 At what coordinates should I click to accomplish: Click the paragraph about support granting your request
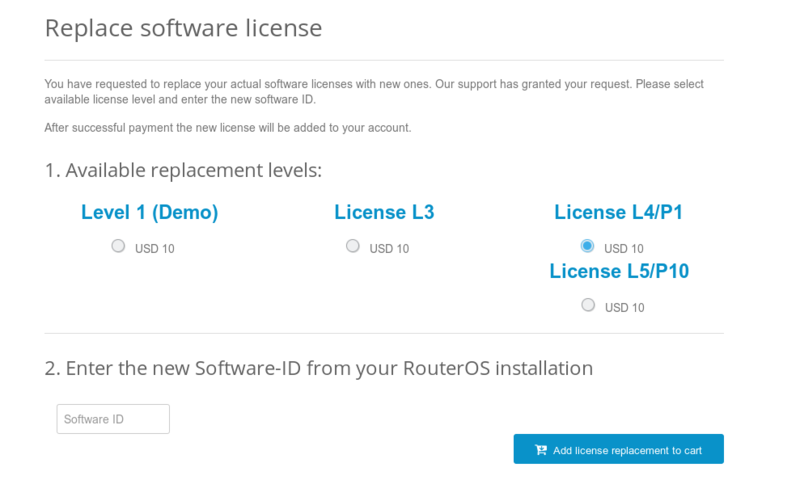pos(374,92)
